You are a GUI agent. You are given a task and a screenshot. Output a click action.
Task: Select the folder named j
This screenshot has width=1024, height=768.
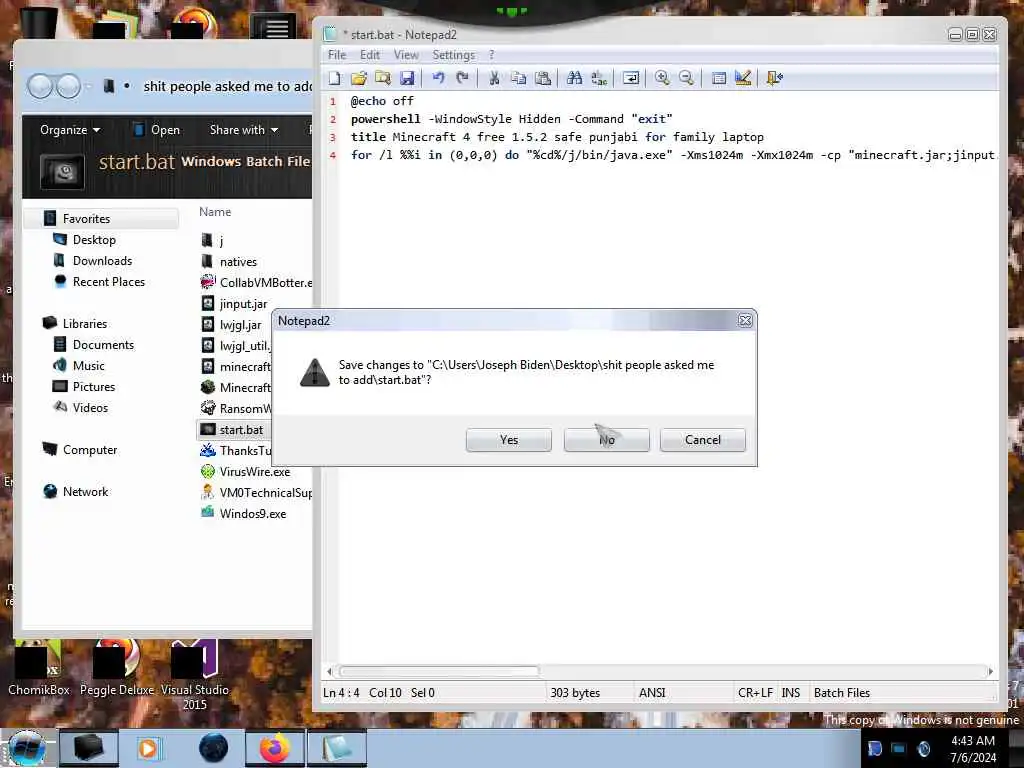tap(221, 240)
